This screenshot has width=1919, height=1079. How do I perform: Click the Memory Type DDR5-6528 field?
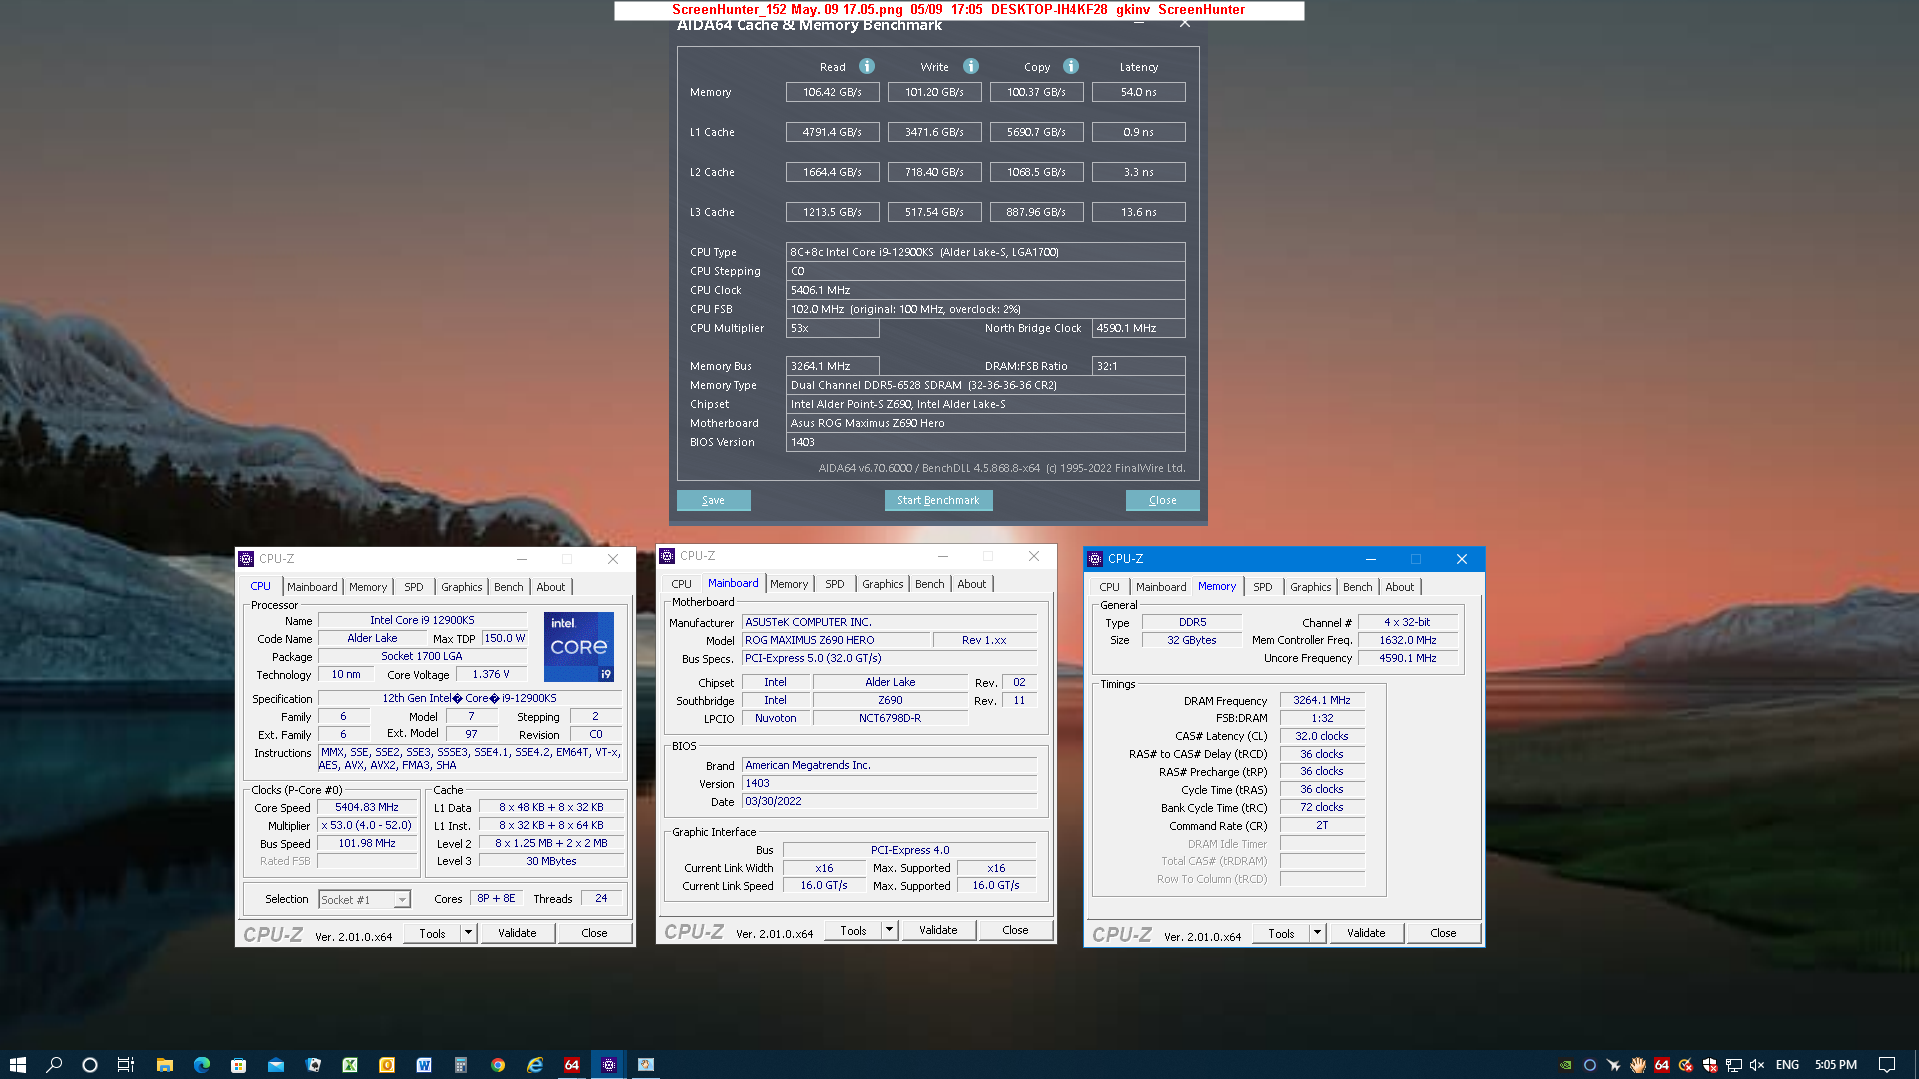(x=985, y=385)
